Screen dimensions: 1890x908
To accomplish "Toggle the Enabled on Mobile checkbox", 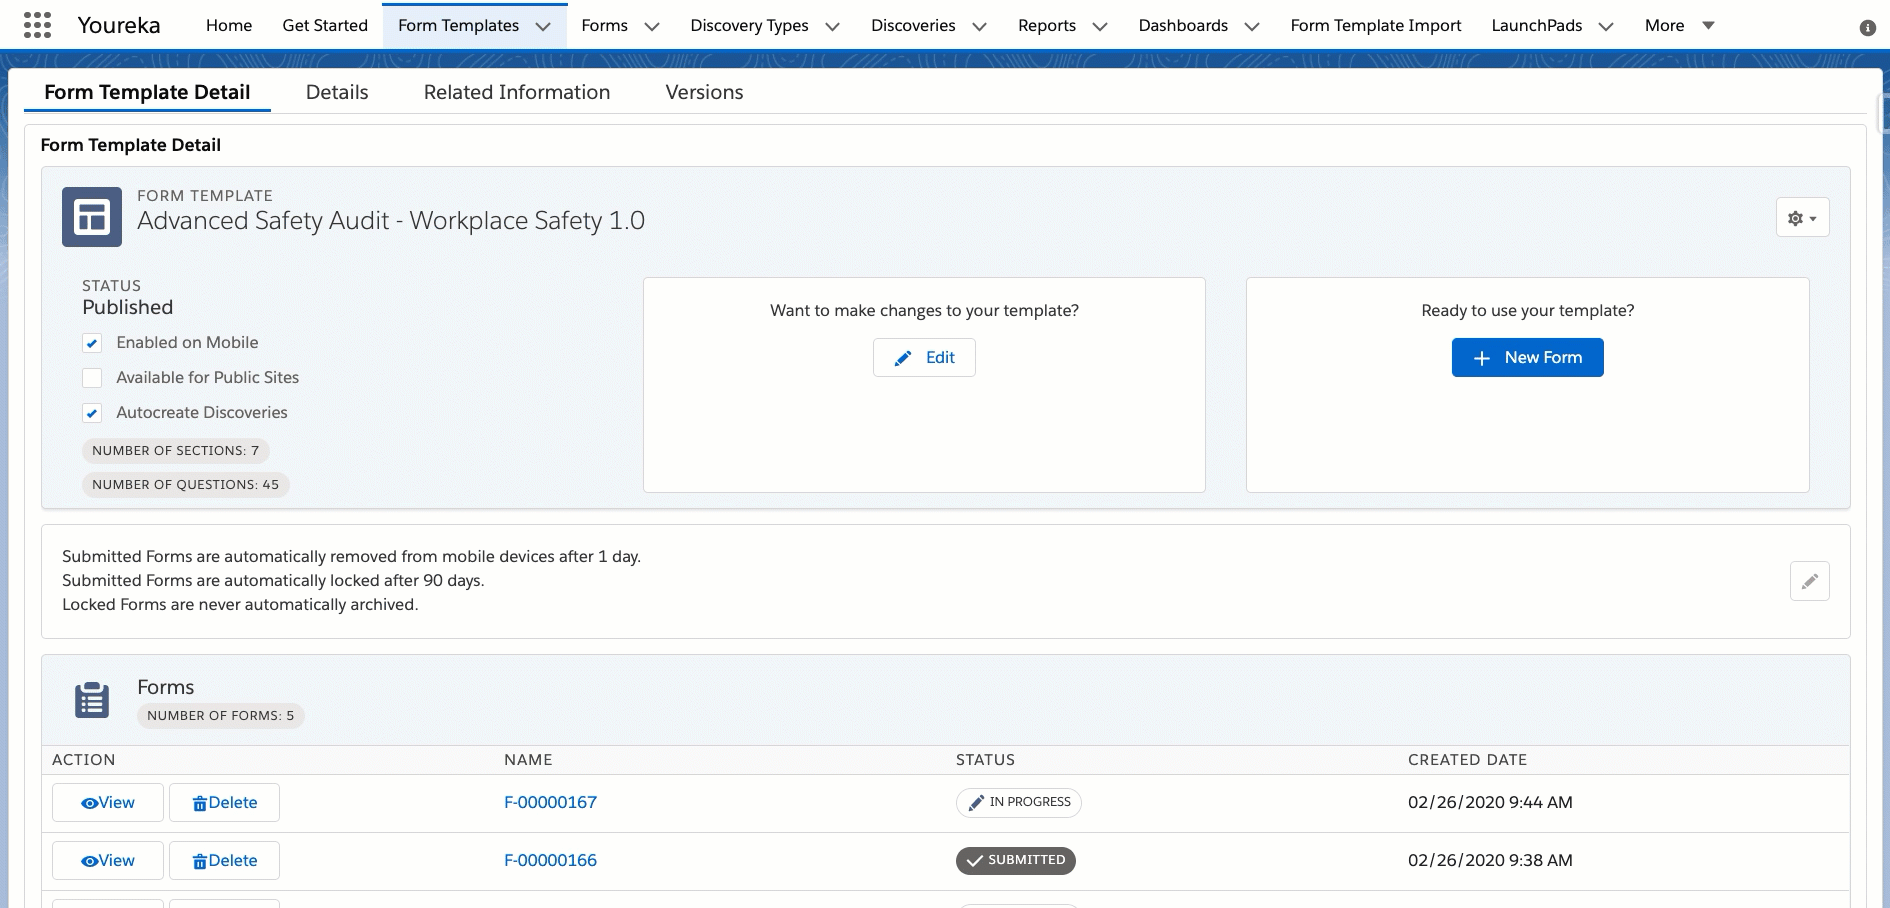I will 92,343.
